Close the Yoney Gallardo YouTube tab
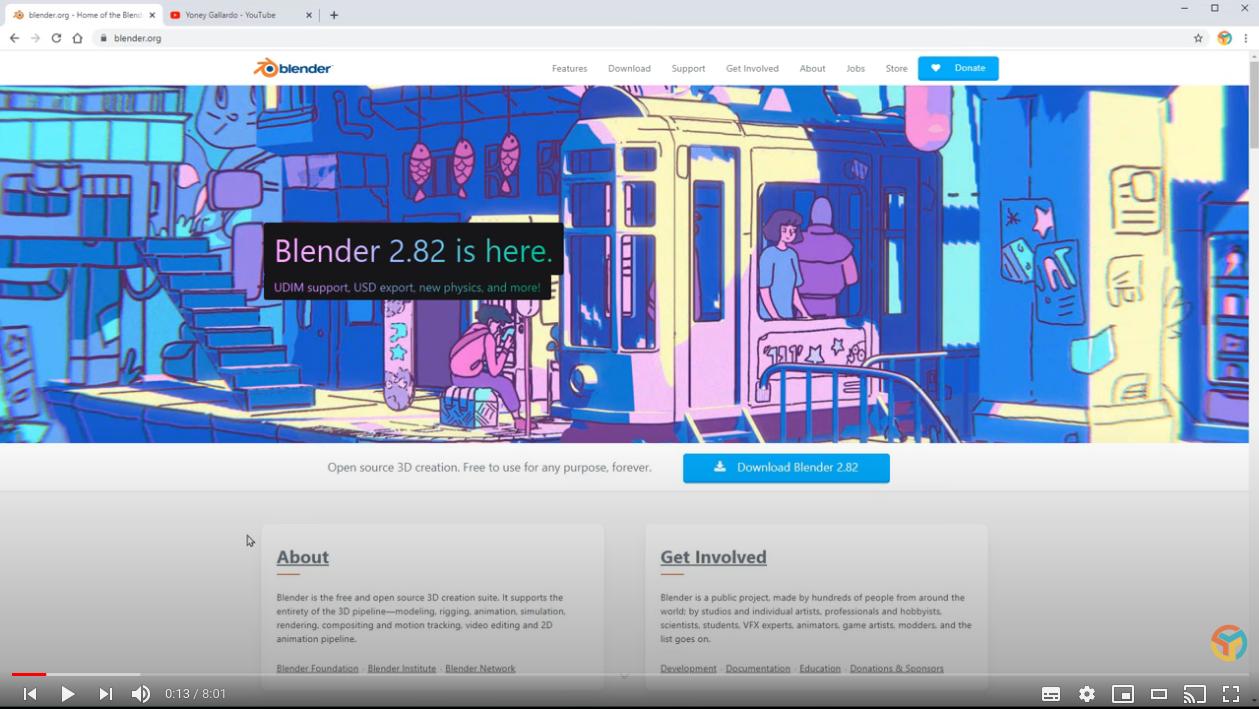 [x=308, y=15]
